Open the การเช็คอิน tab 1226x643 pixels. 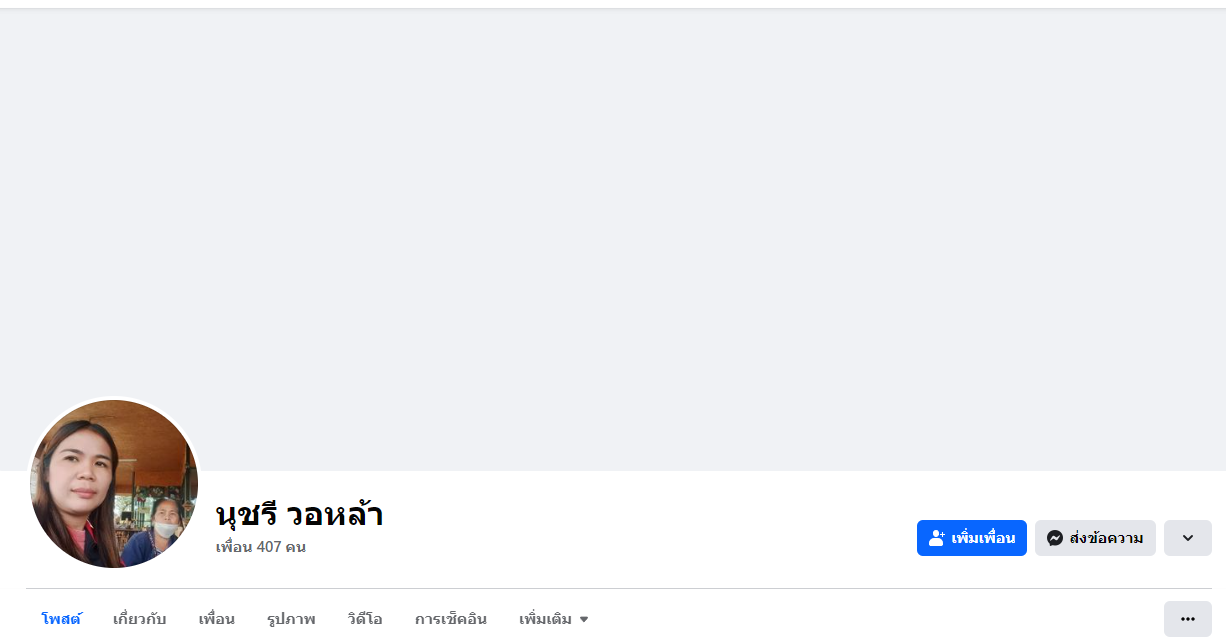tap(451, 619)
